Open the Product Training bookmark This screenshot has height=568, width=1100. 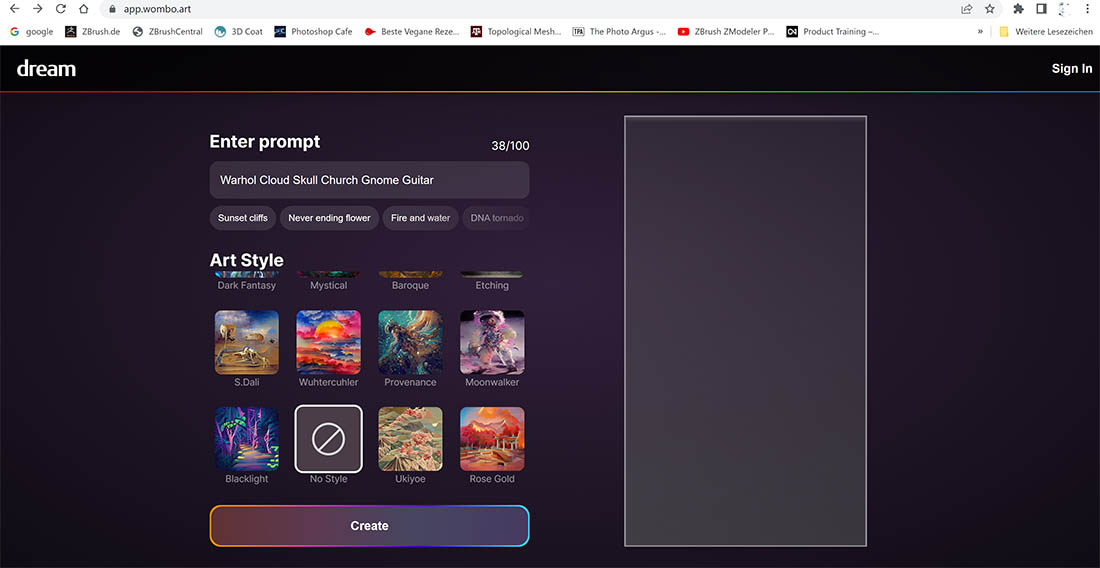833,32
